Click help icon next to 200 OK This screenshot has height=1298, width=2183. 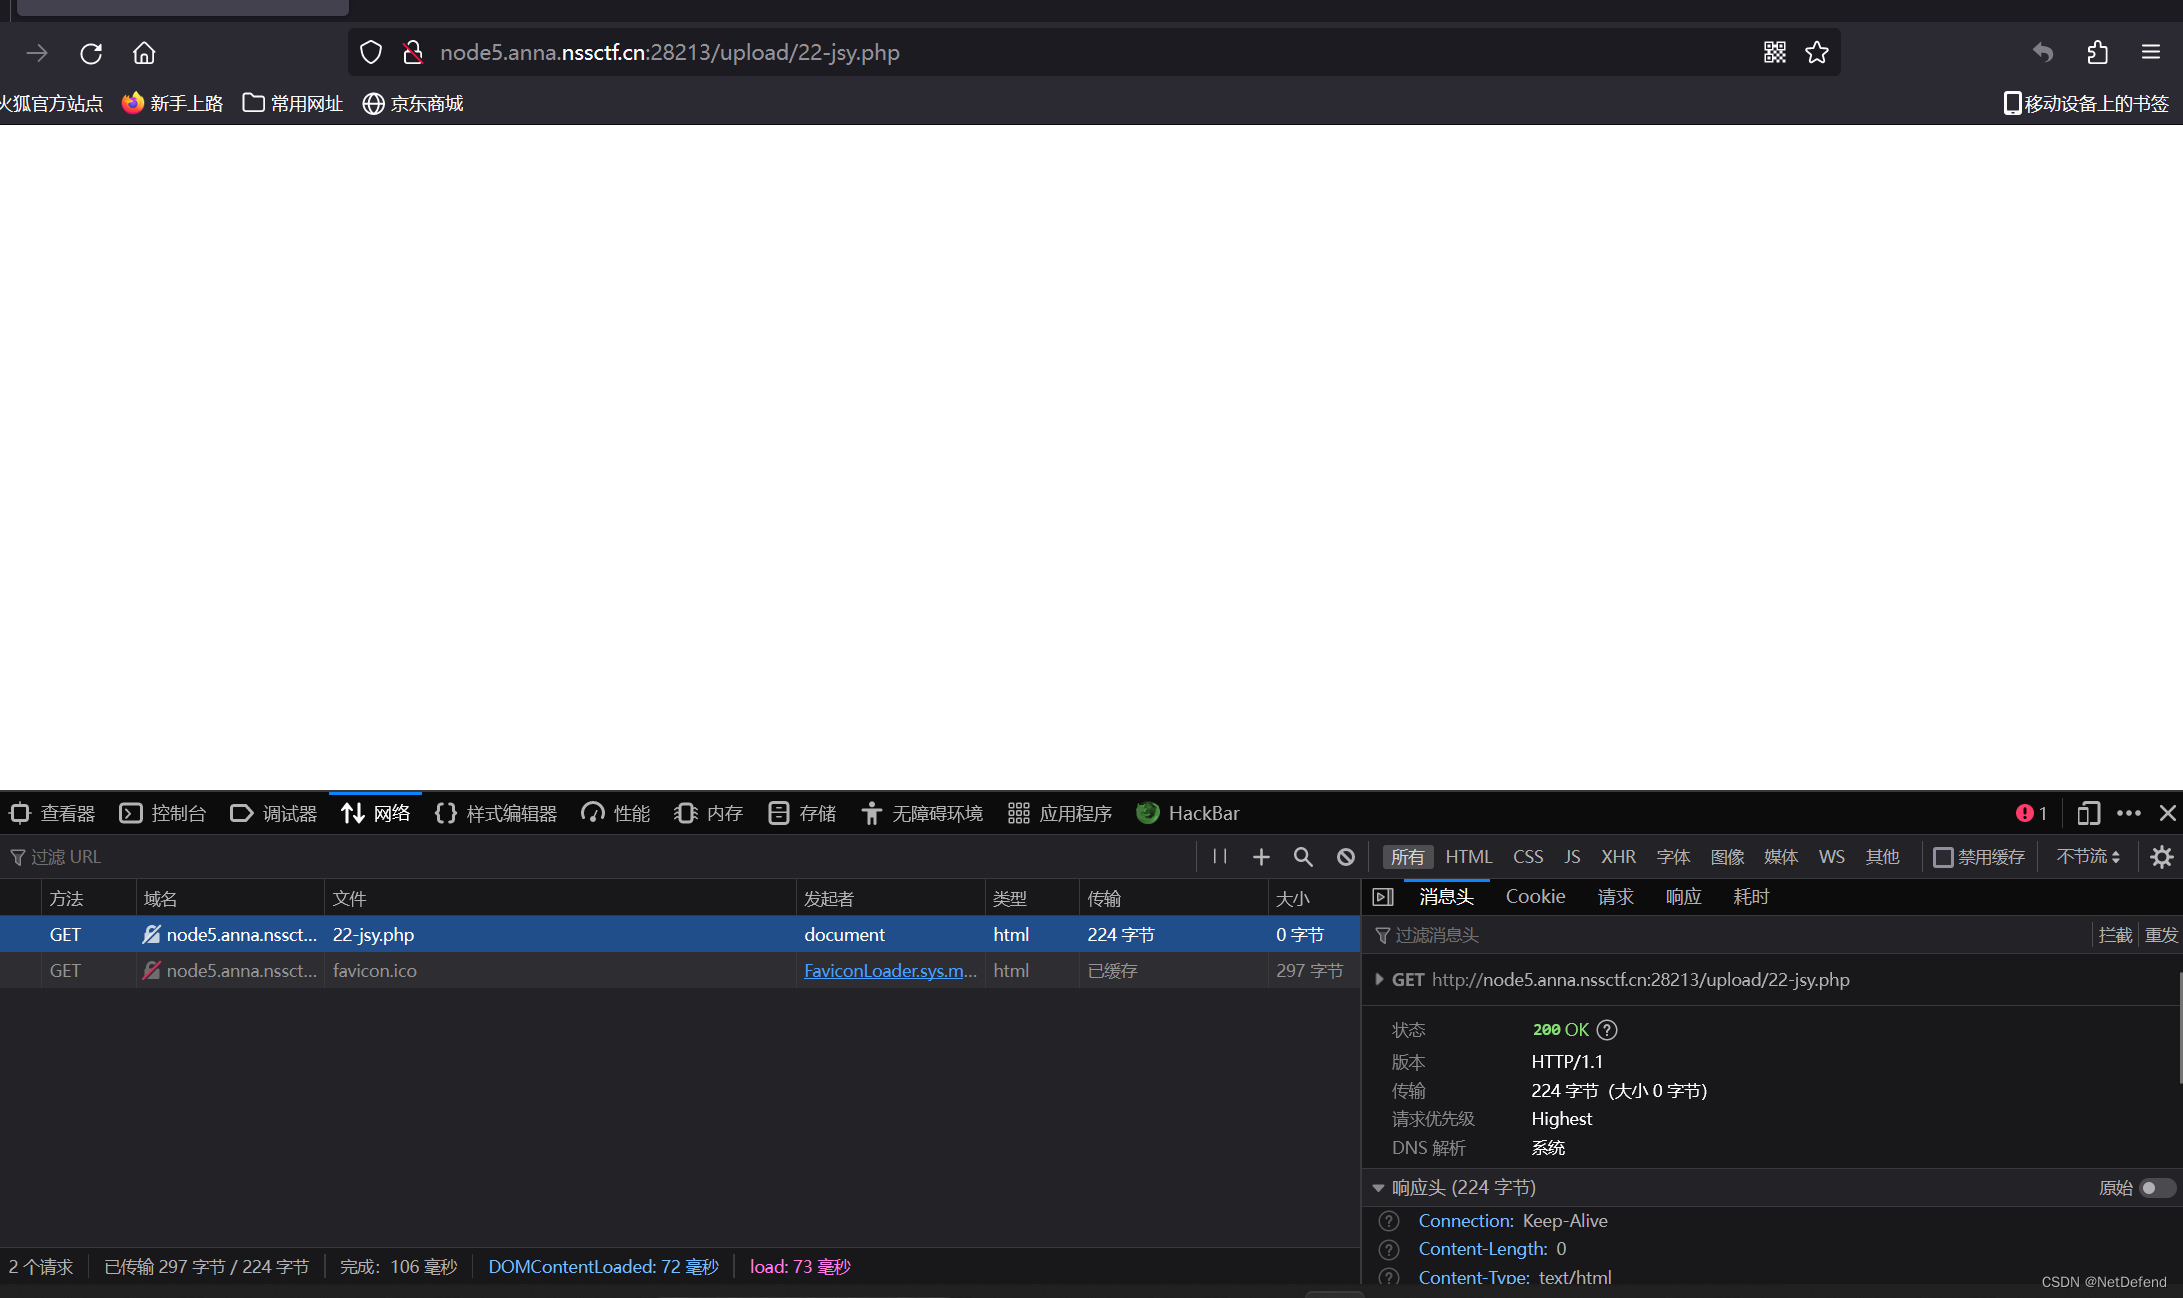point(1607,1029)
